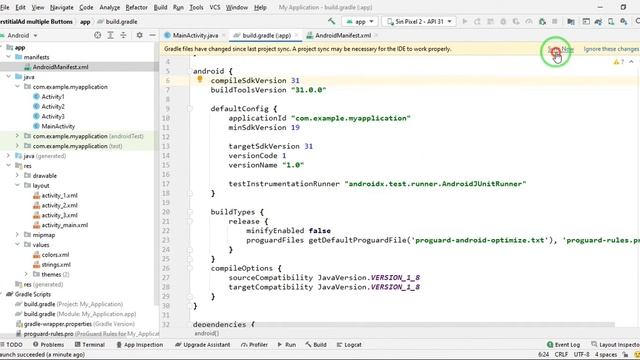The image size is (640, 360).
Task: Hide the Project panel with minus icon
Action: pos(152,36)
